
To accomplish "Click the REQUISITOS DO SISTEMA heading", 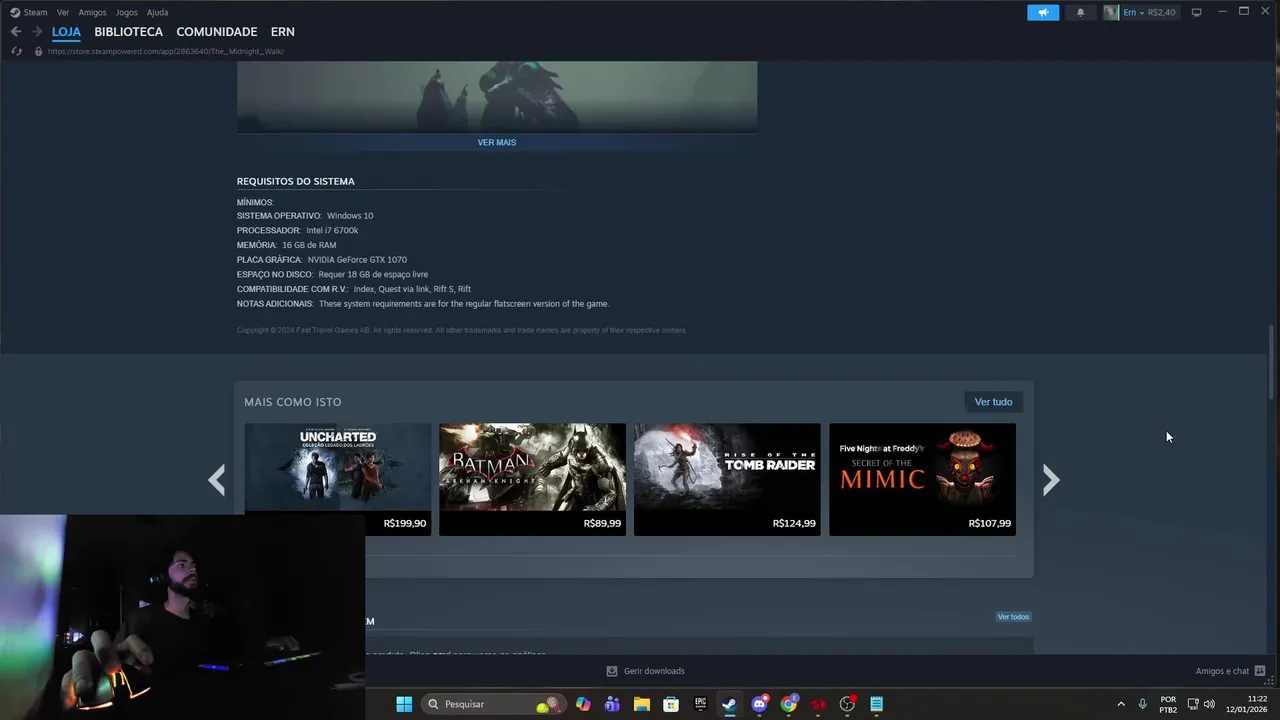I will pos(295,181).
